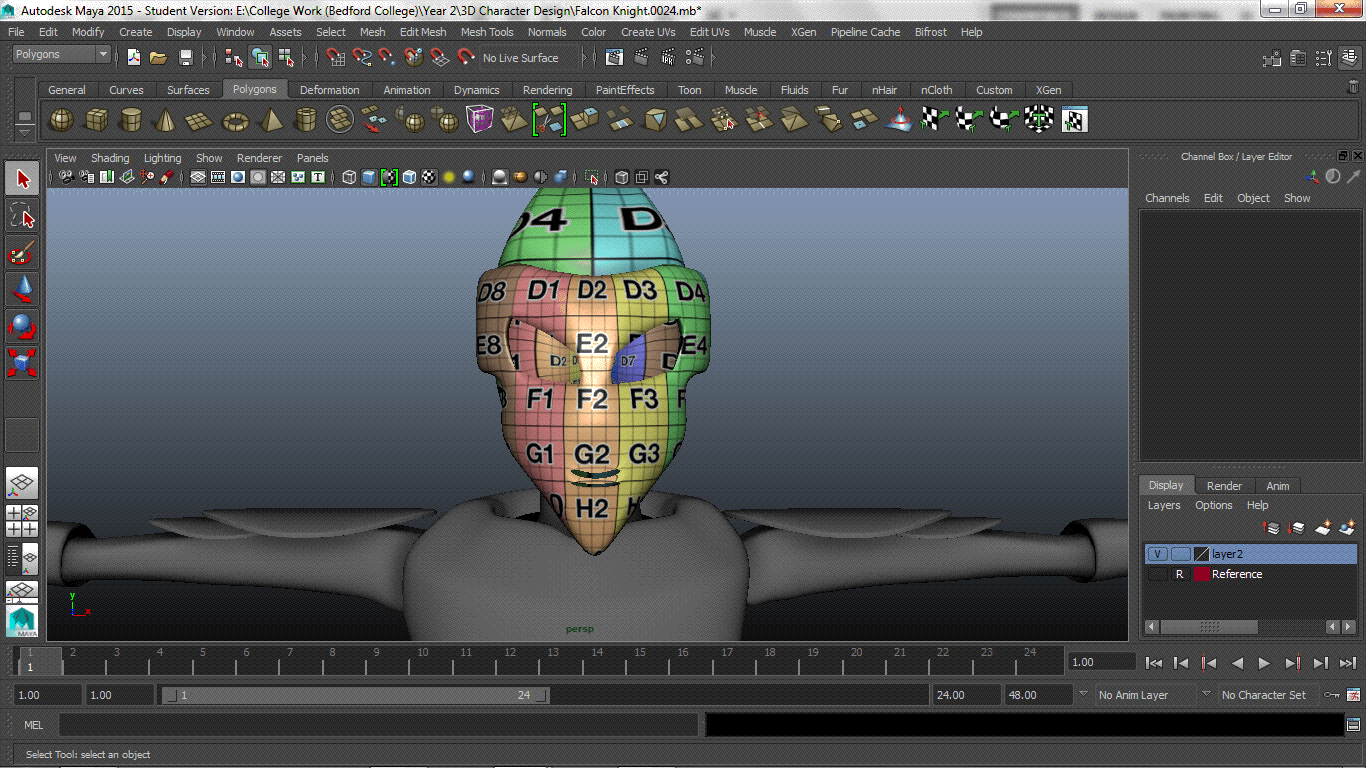The image size is (1366, 768).
Task: Toggle textured display in viewport toolbar
Action: [429, 177]
